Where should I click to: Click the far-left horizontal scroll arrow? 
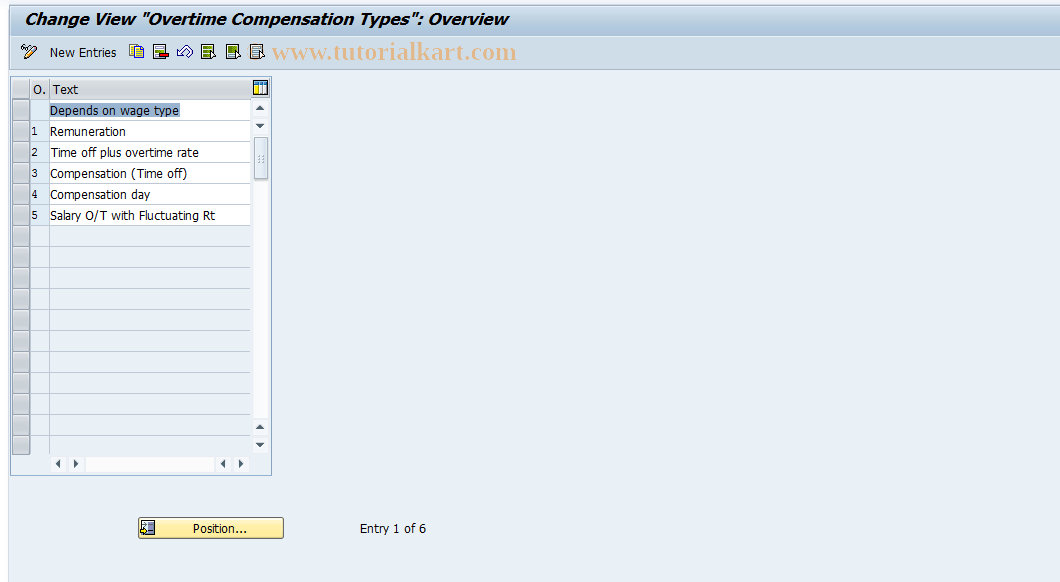58,464
